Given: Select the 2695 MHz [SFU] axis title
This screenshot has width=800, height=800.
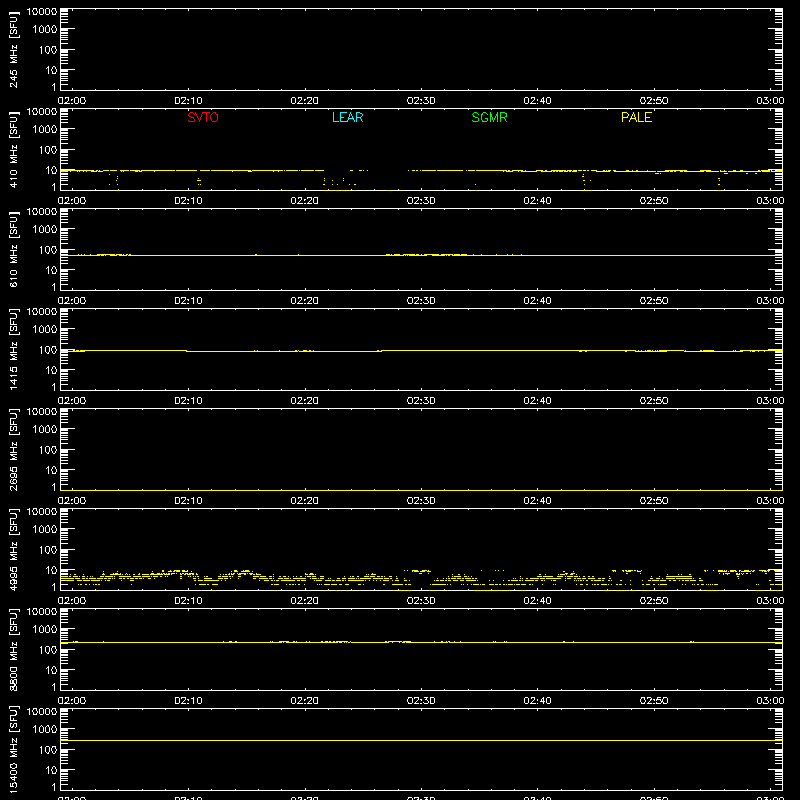Looking at the screenshot, I should pos(13,449).
